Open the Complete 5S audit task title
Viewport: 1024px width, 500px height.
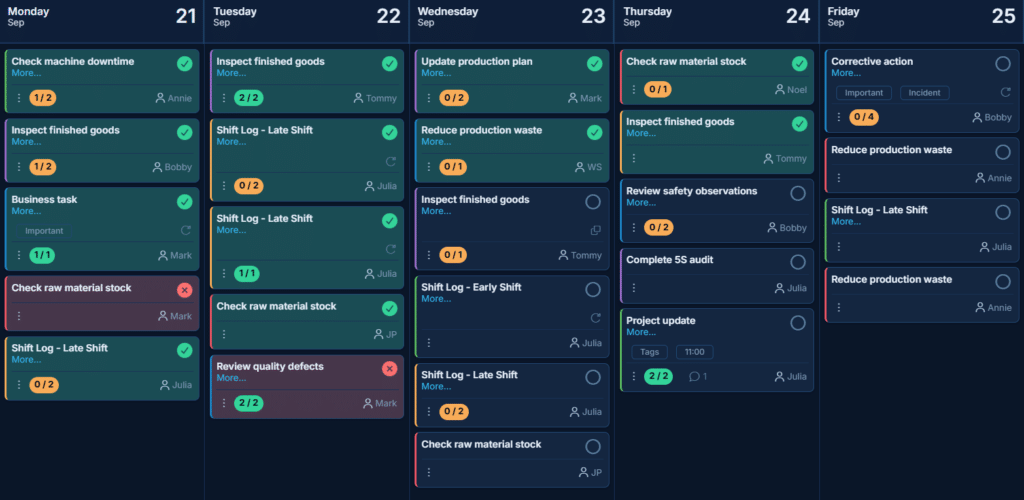pyautogui.click(x=669, y=260)
